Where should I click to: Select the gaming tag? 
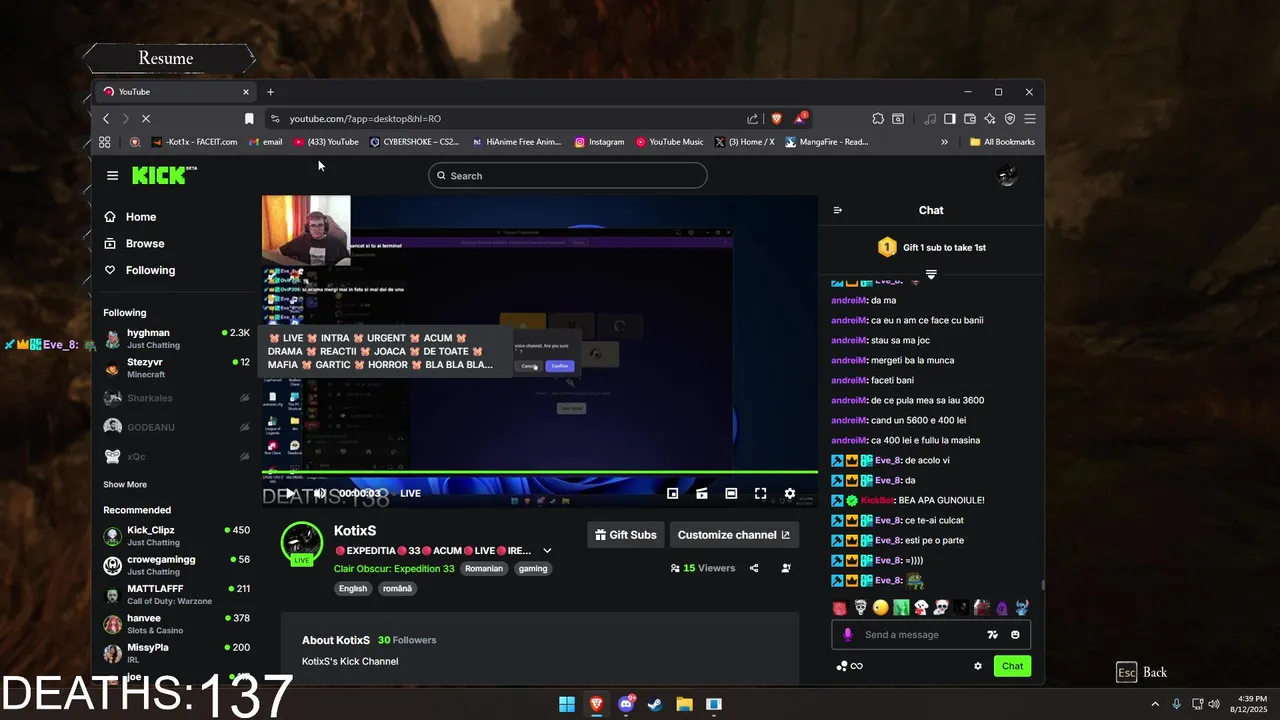pos(533,568)
